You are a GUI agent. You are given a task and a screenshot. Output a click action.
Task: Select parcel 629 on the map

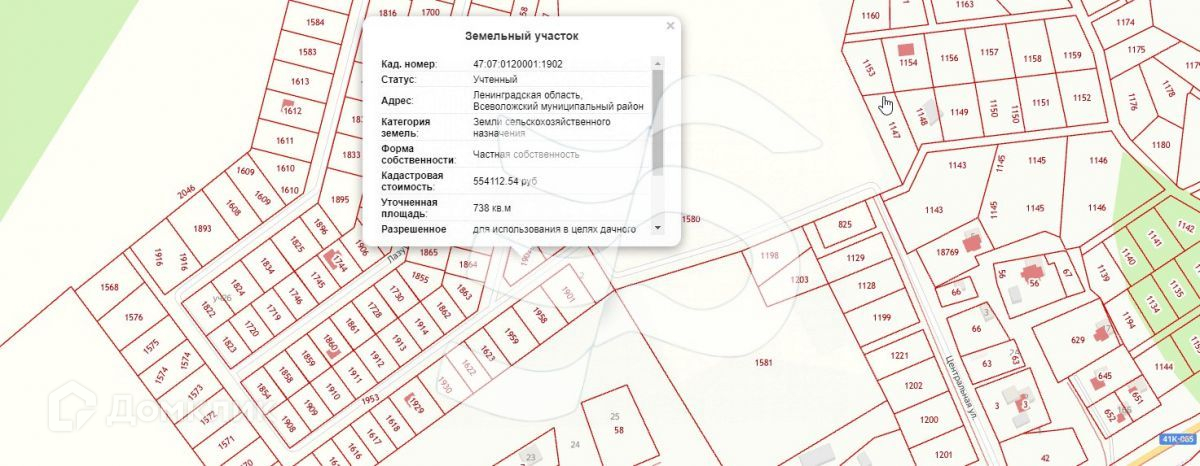(x=1077, y=341)
